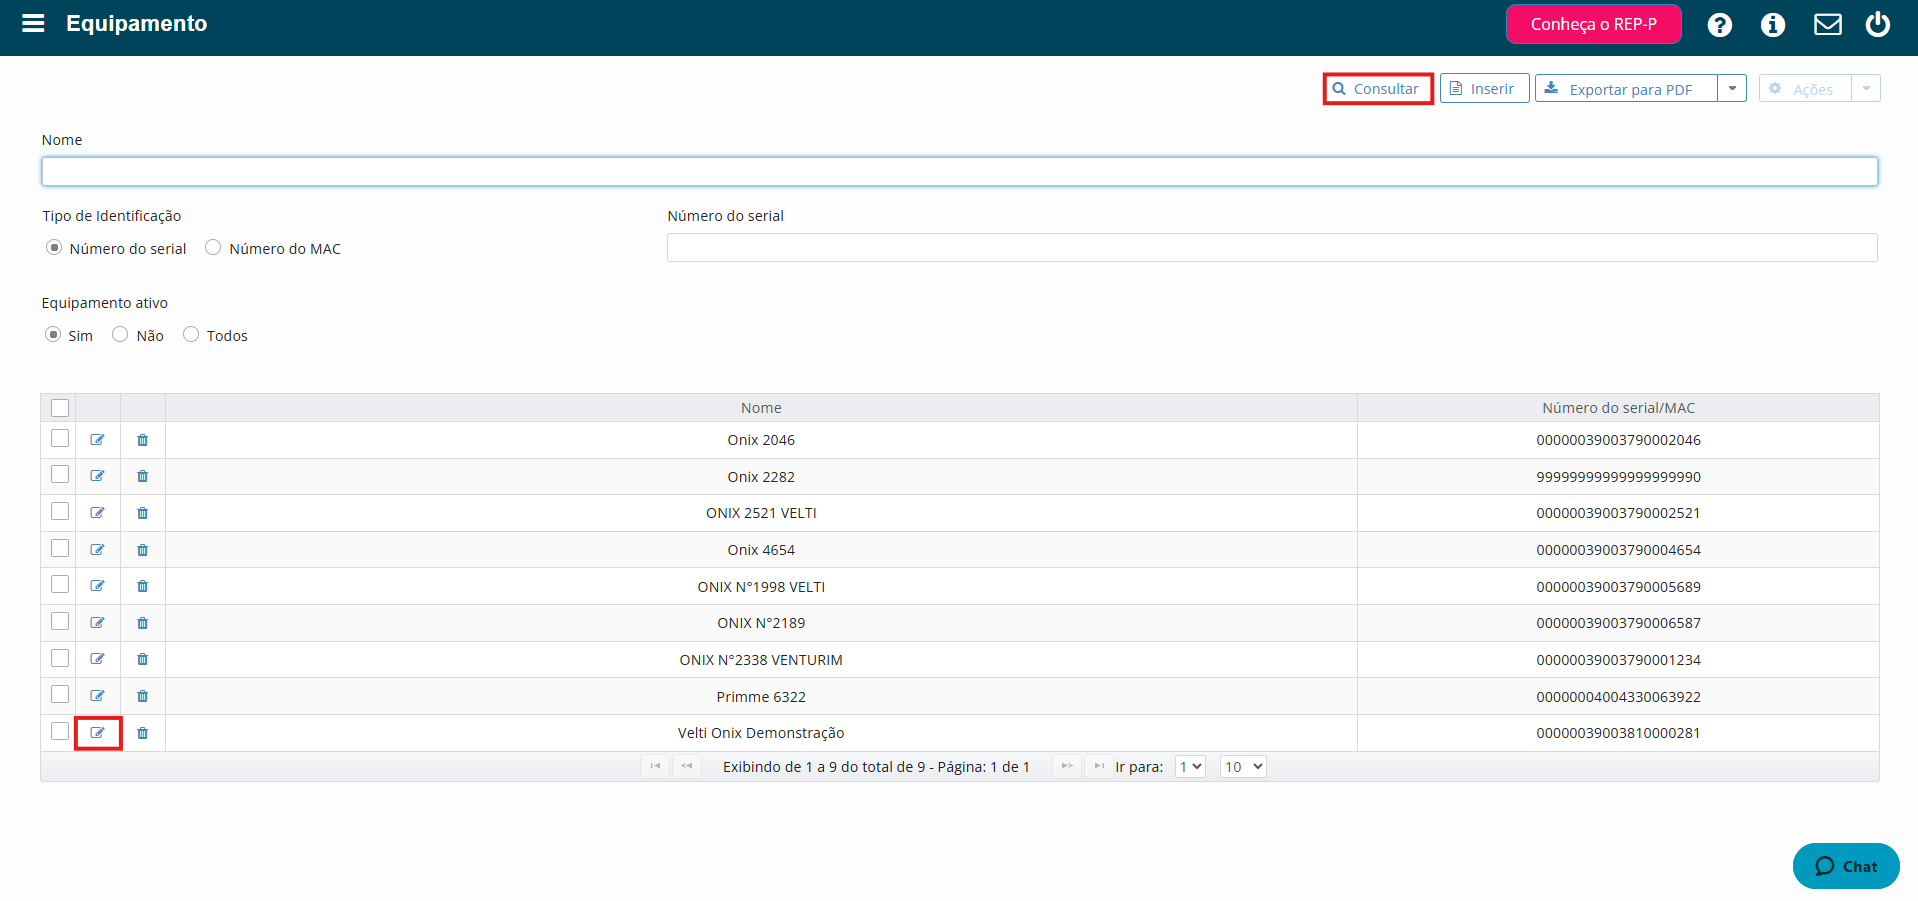
Task: Click the information icon in header
Action: click(x=1773, y=25)
